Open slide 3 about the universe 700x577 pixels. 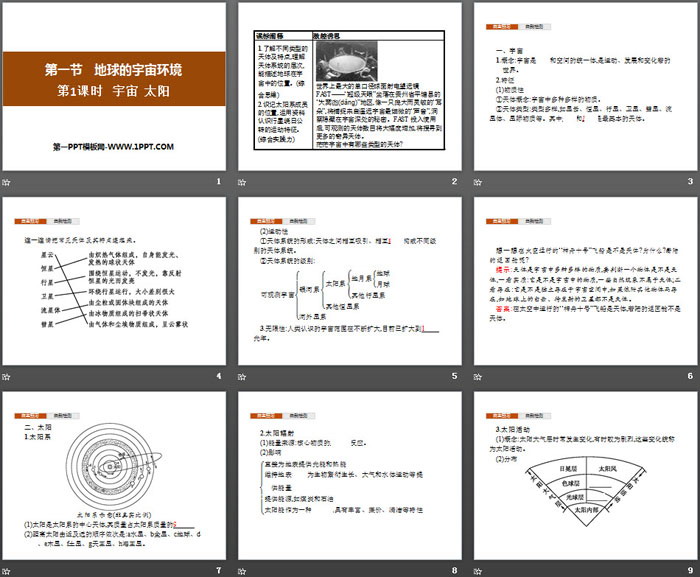pos(586,87)
